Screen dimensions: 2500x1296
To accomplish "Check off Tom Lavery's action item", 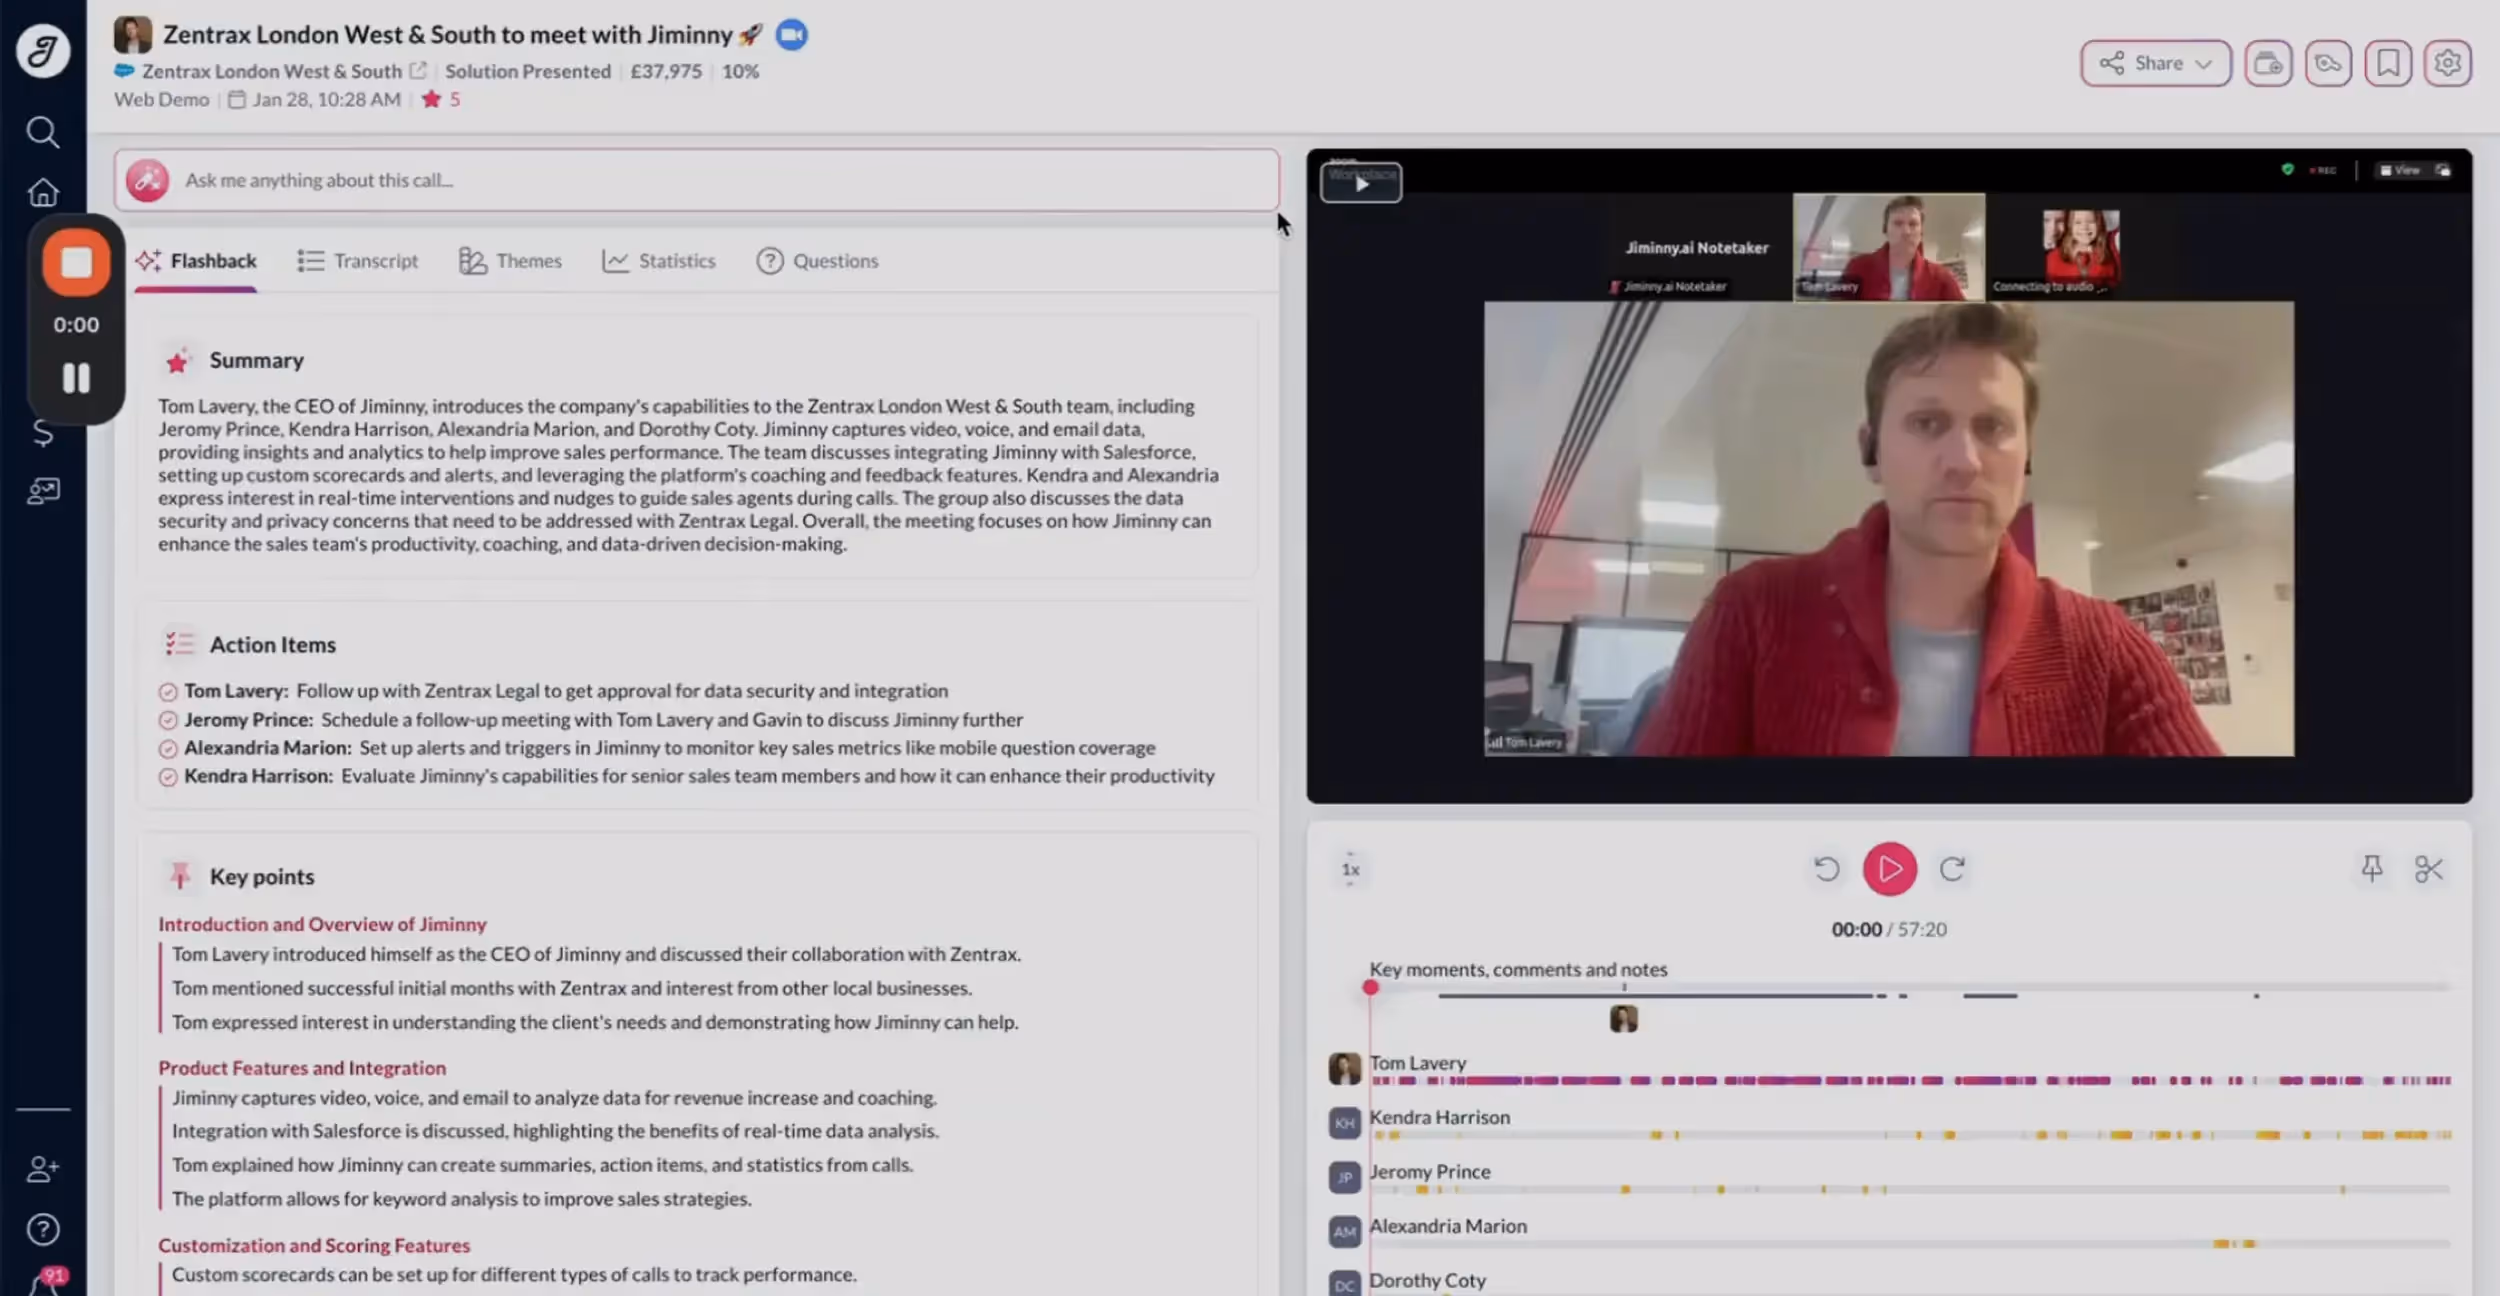I will [x=168, y=692].
